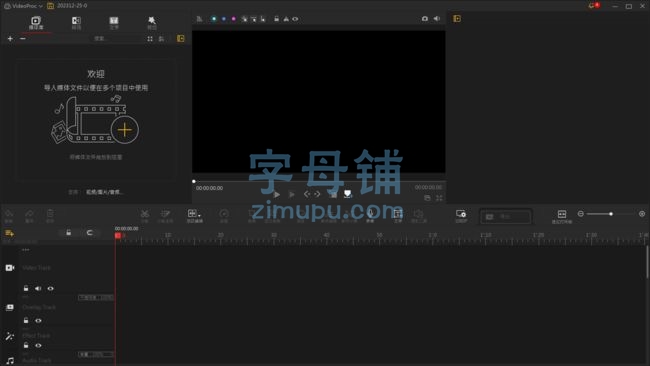Click the plus icon to add media

pyautogui.click(x=10, y=39)
